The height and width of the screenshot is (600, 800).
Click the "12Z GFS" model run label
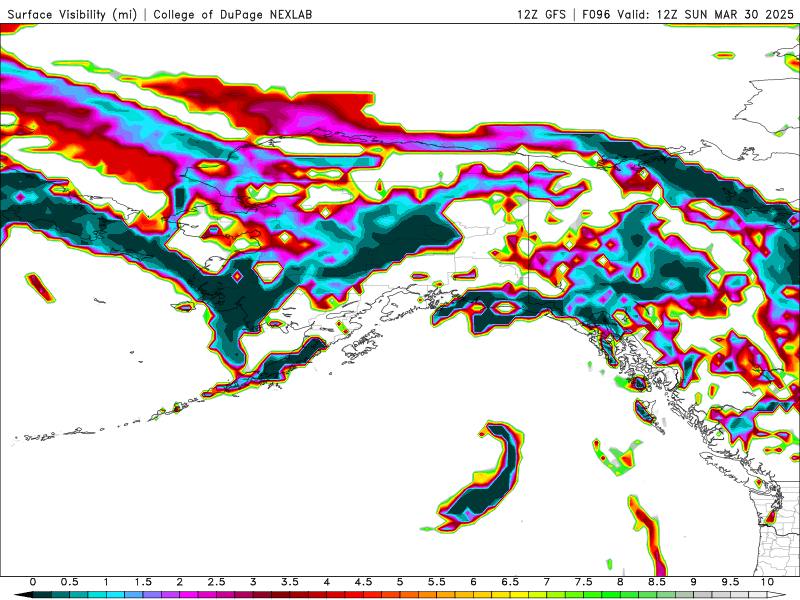[x=541, y=14]
